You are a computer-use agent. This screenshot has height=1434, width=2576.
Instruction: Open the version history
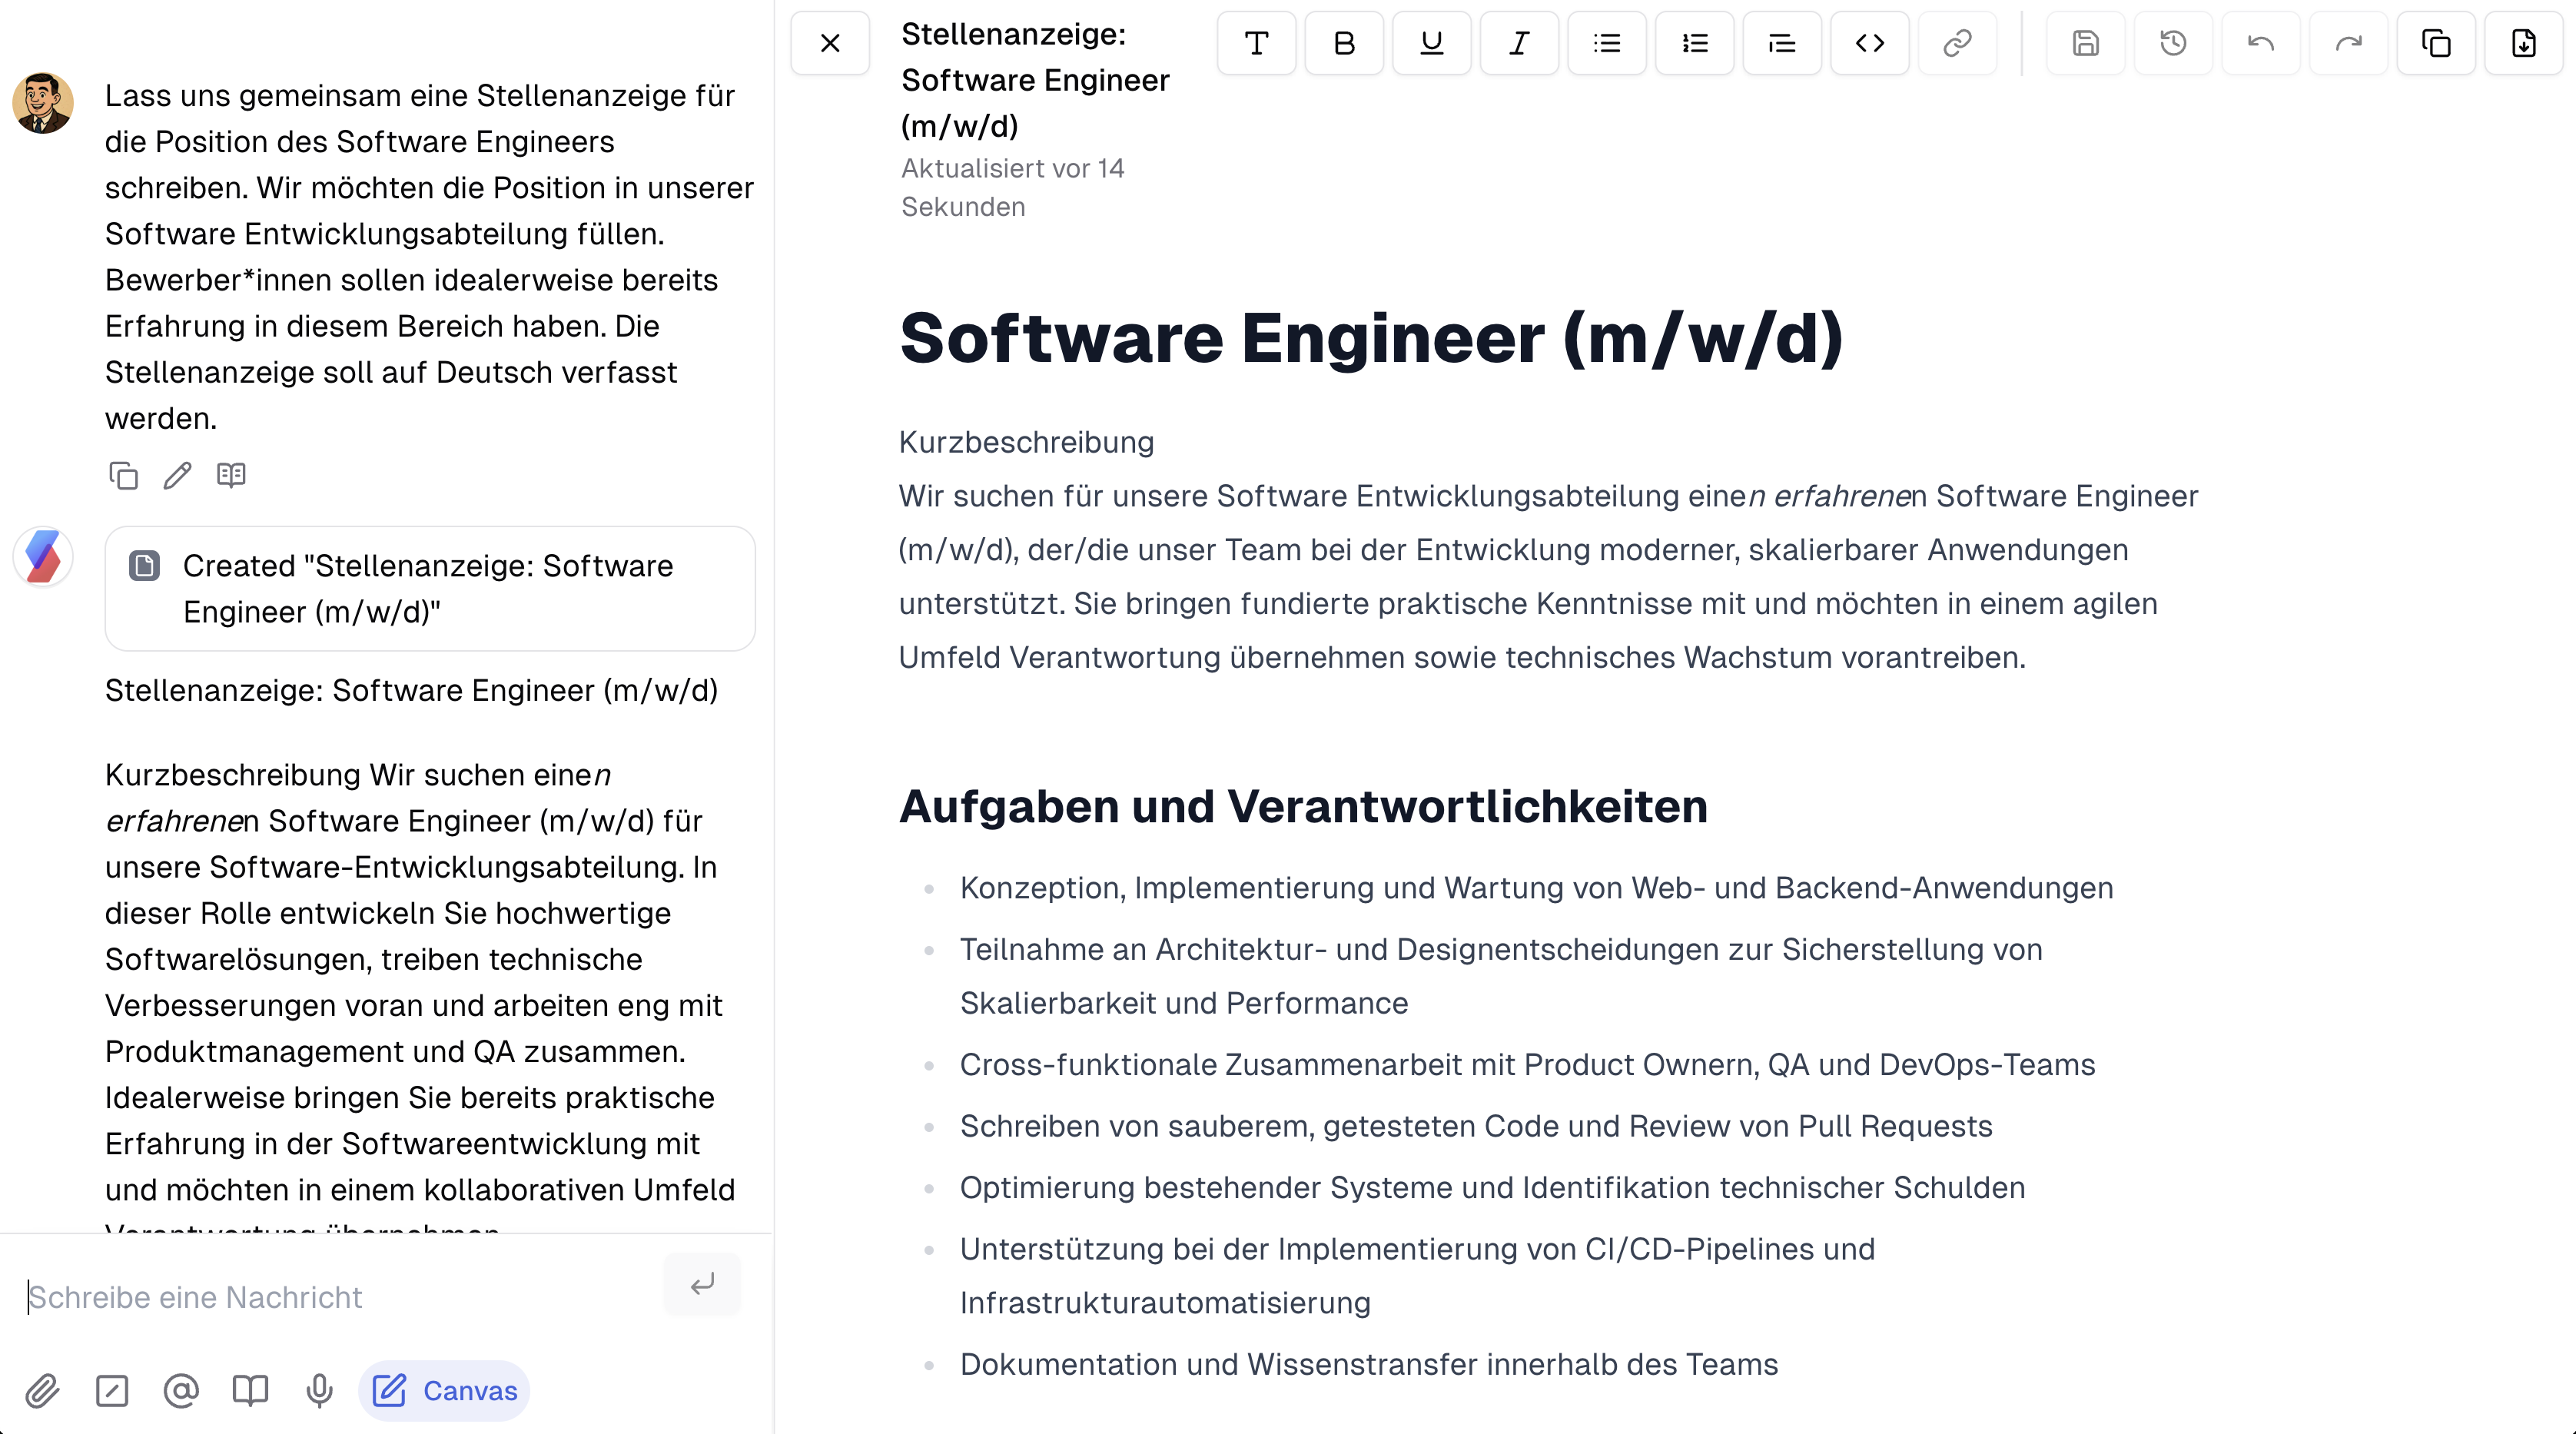point(2173,43)
